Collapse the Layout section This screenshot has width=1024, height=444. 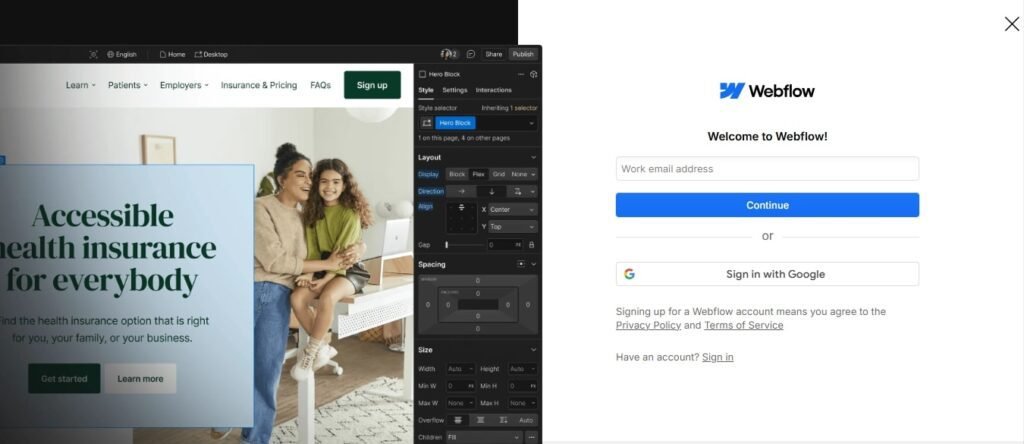[x=534, y=157]
